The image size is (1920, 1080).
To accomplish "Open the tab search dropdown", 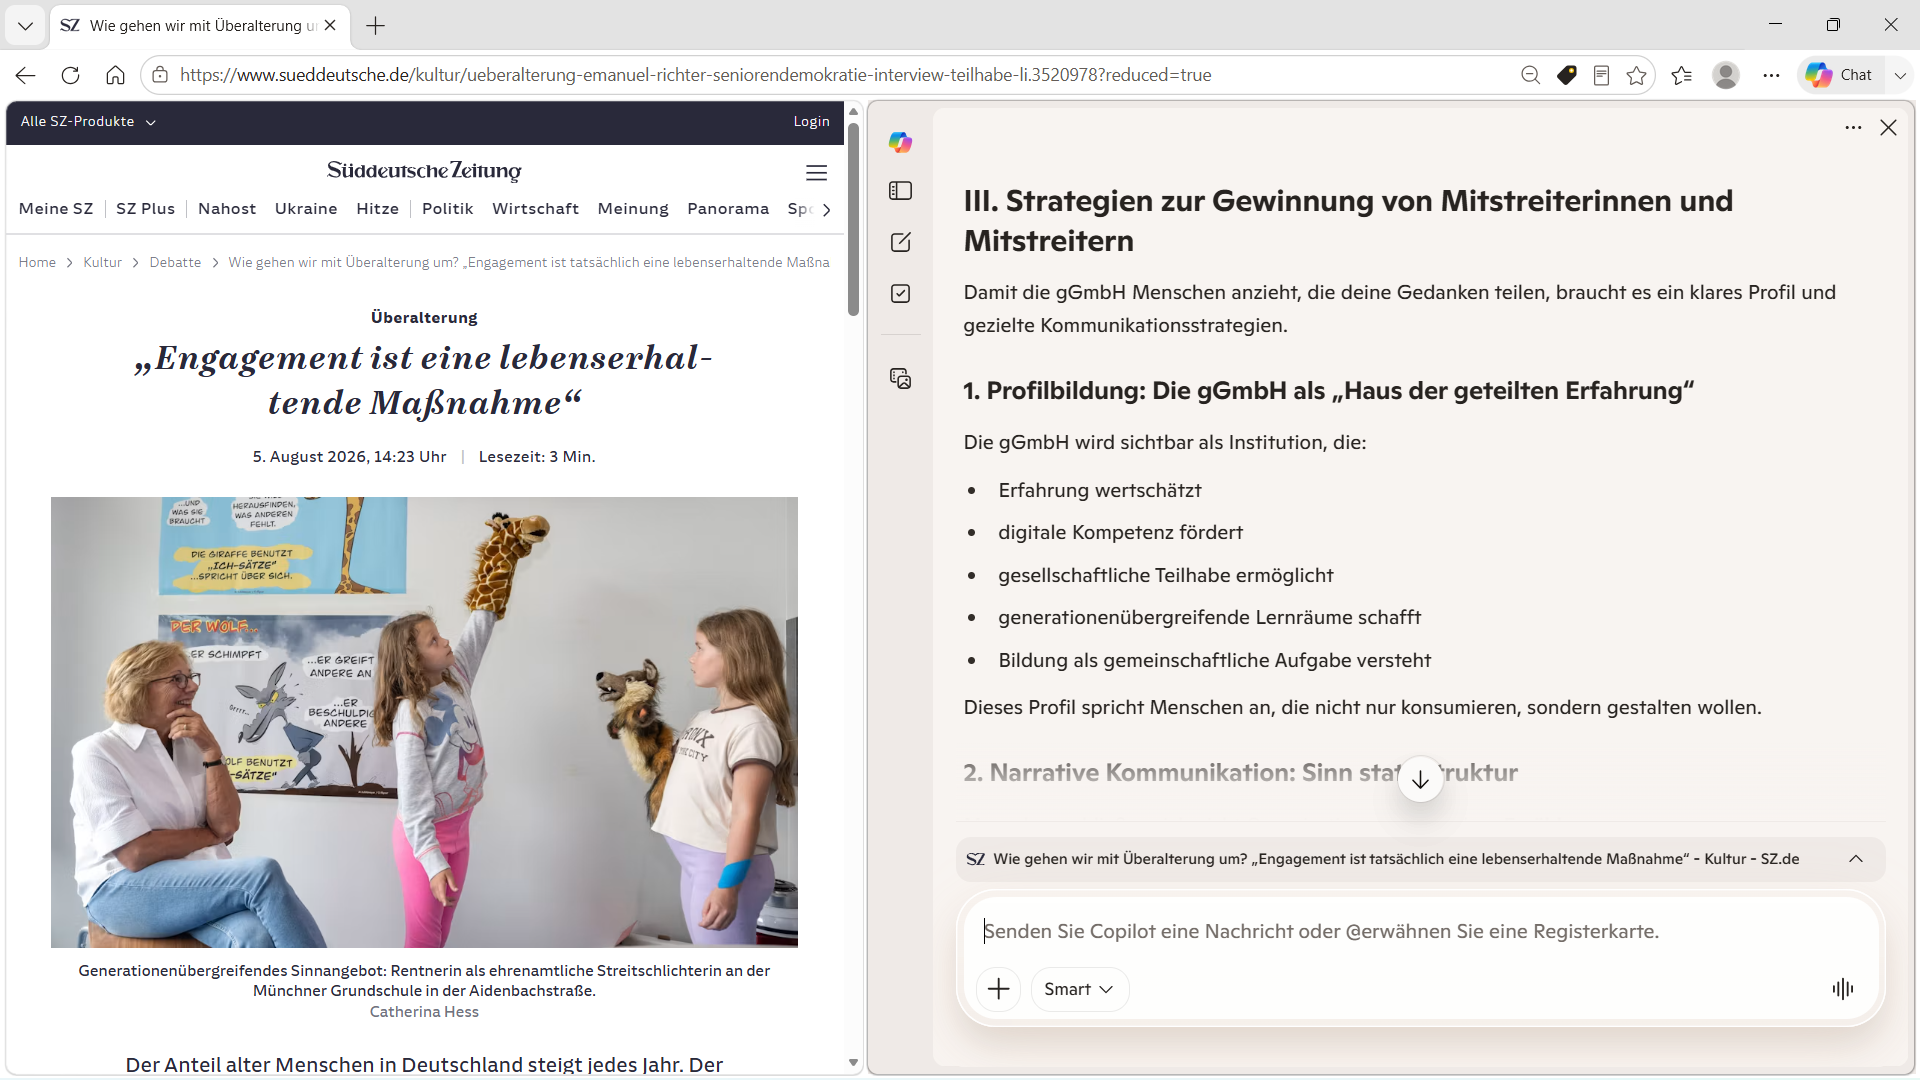I will coord(25,26).
